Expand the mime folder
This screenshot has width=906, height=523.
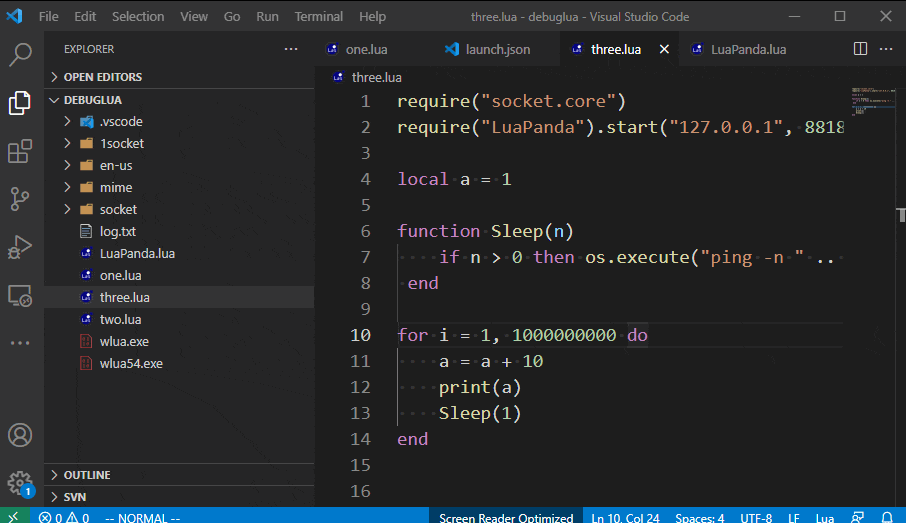click(x=179, y=187)
